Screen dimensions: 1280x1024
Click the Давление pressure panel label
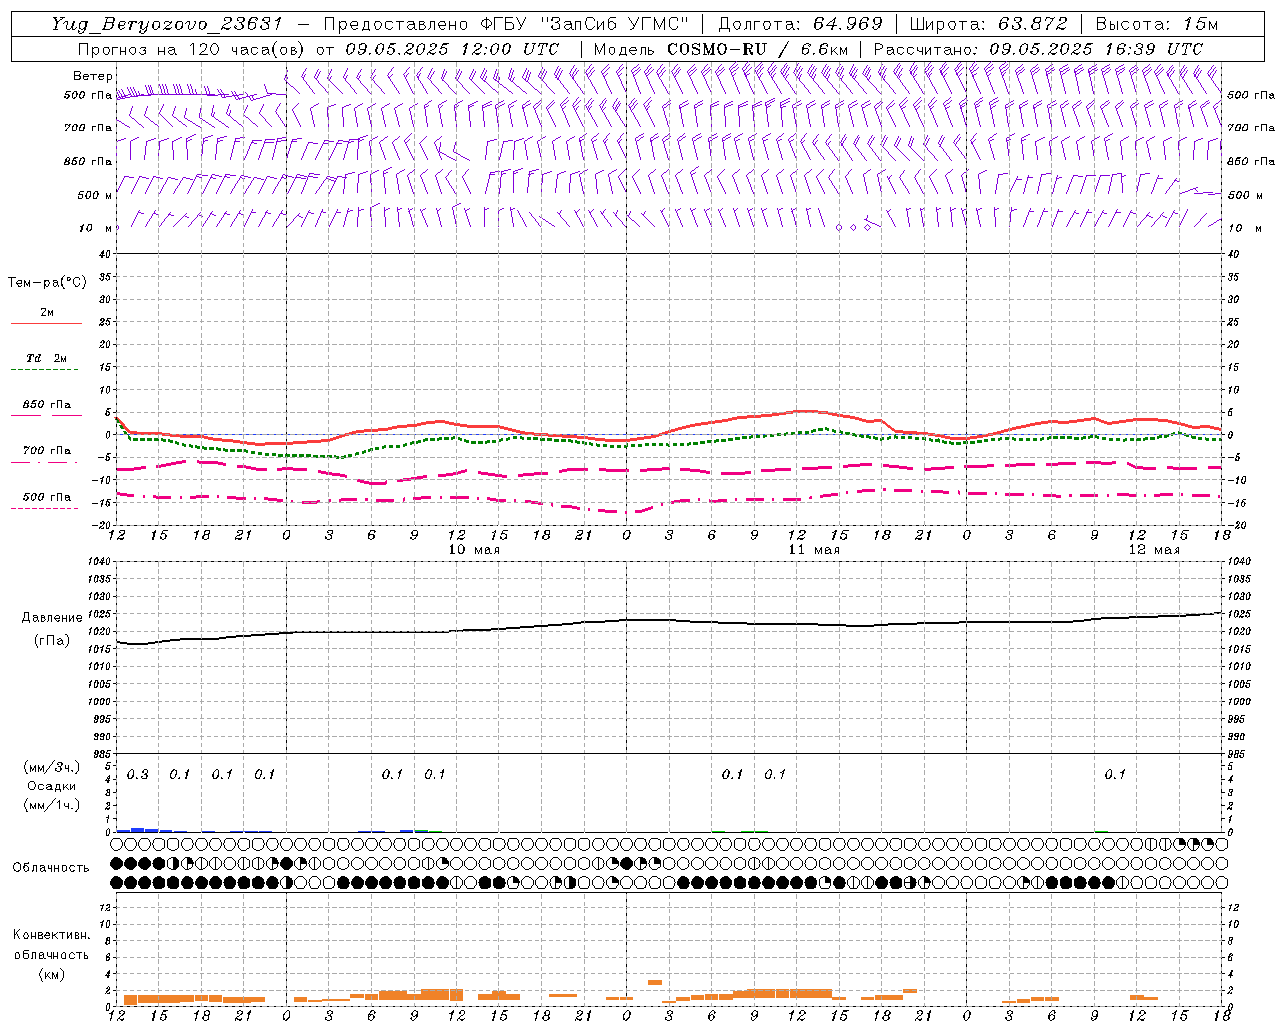52,618
